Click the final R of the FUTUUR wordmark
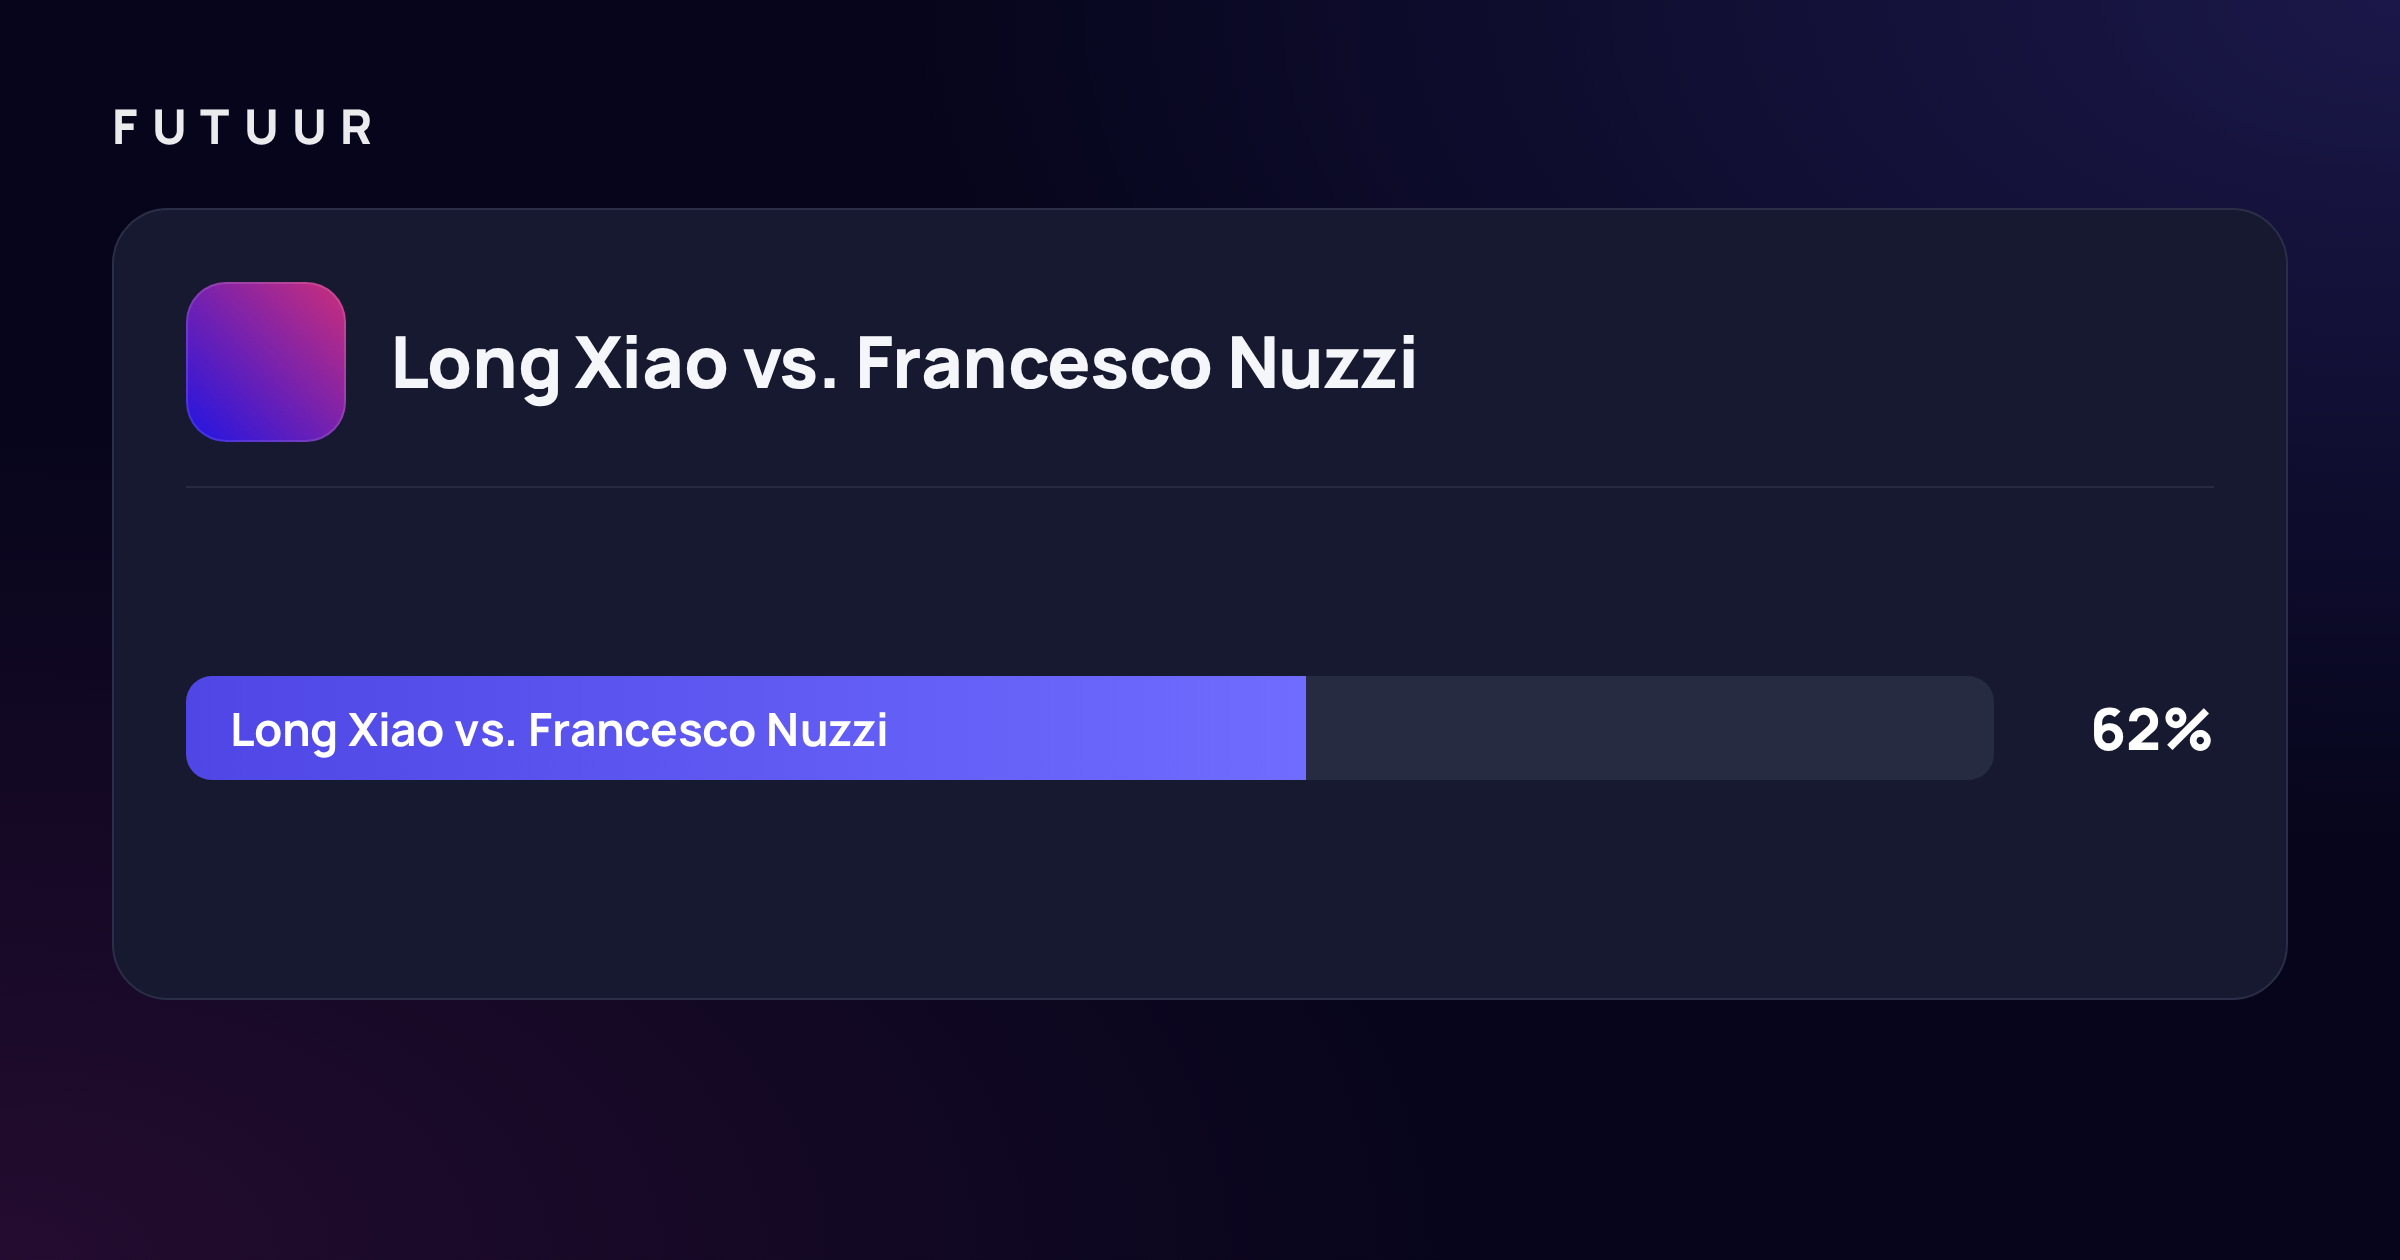This screenshot has height=1260, width=2400. pyautogui.click(x=357, y=128)
